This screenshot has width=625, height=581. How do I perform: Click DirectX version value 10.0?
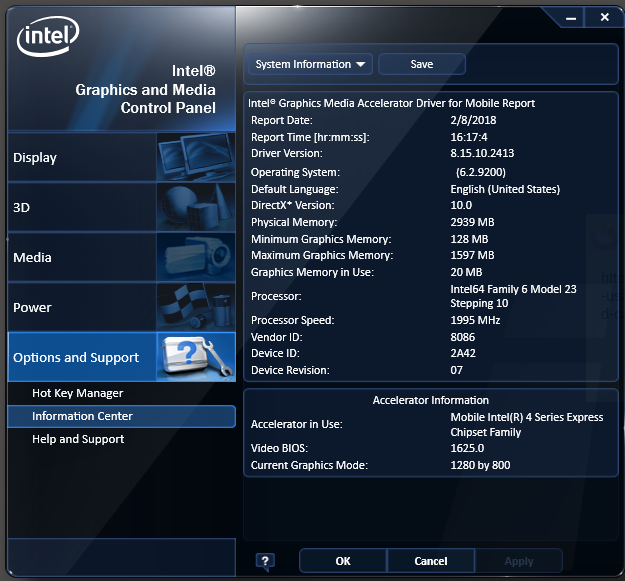coord(461,205)
